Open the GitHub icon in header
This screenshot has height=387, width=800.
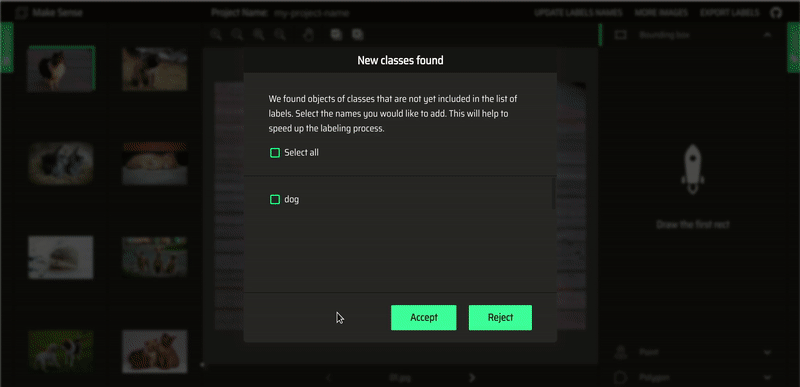[x=776, y=13]
